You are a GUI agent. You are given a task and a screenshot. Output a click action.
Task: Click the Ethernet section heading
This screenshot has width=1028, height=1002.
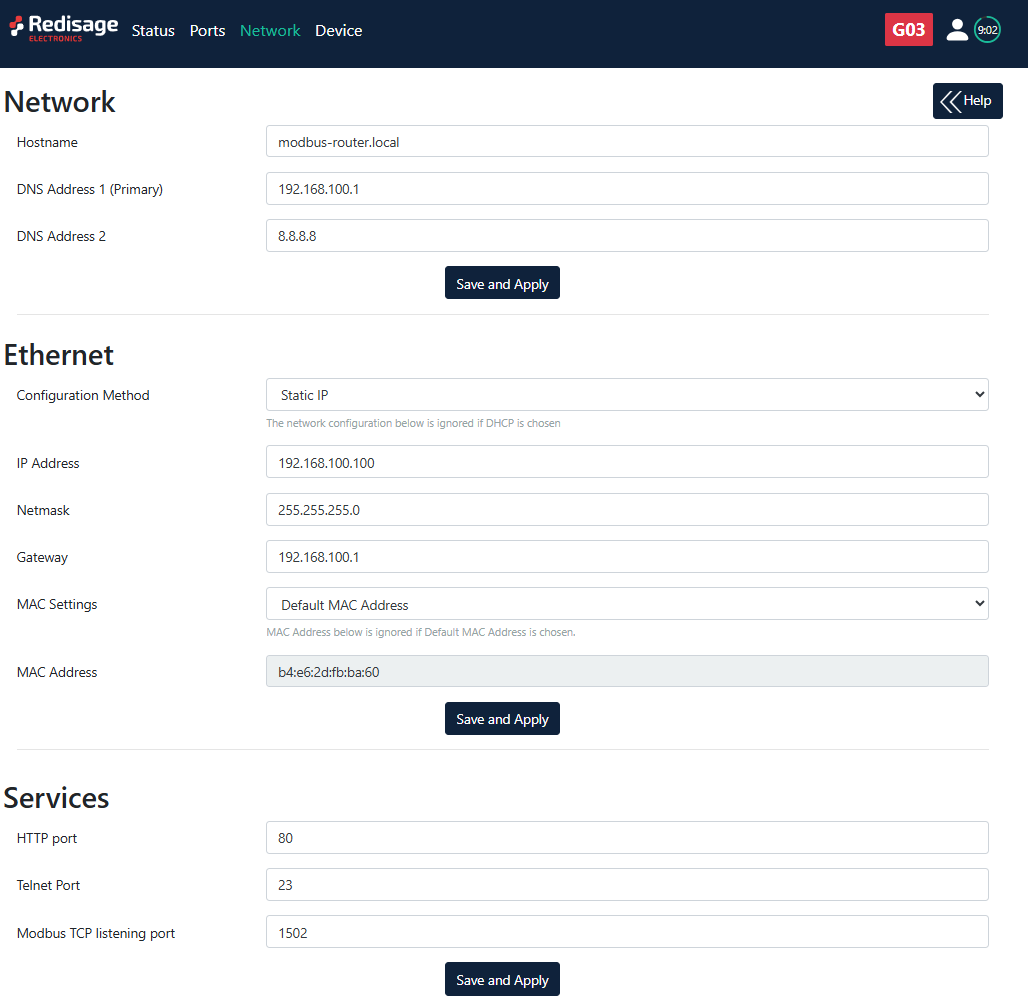pos(59,355)
